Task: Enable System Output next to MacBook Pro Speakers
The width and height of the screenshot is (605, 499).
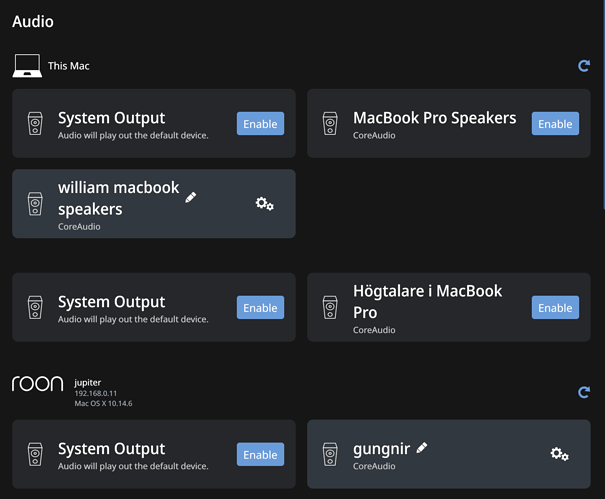Action: click(260, 123)
